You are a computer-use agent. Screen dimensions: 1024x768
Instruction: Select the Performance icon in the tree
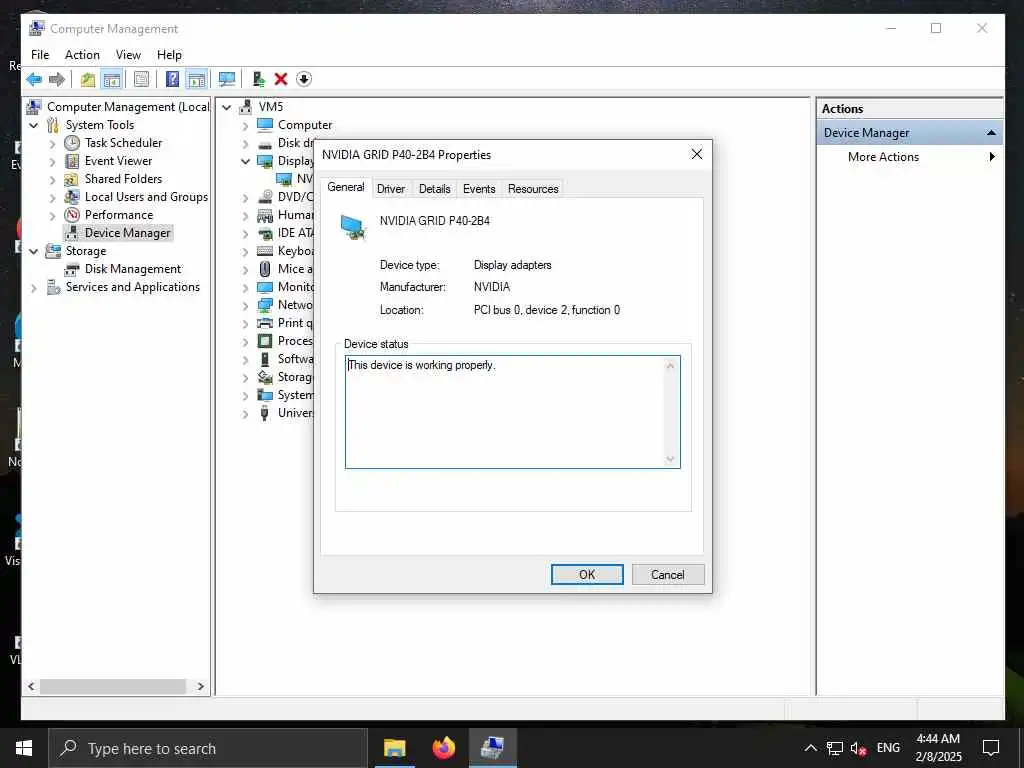pyautogui.click(x=72, y=215)
